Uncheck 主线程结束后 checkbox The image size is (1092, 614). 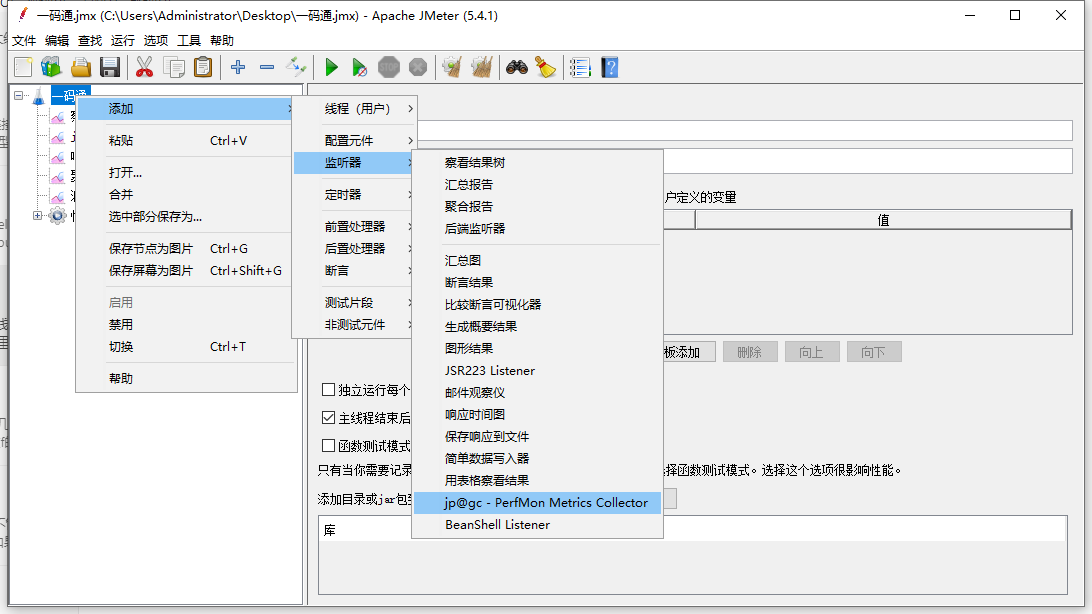[x=328, y=418]
